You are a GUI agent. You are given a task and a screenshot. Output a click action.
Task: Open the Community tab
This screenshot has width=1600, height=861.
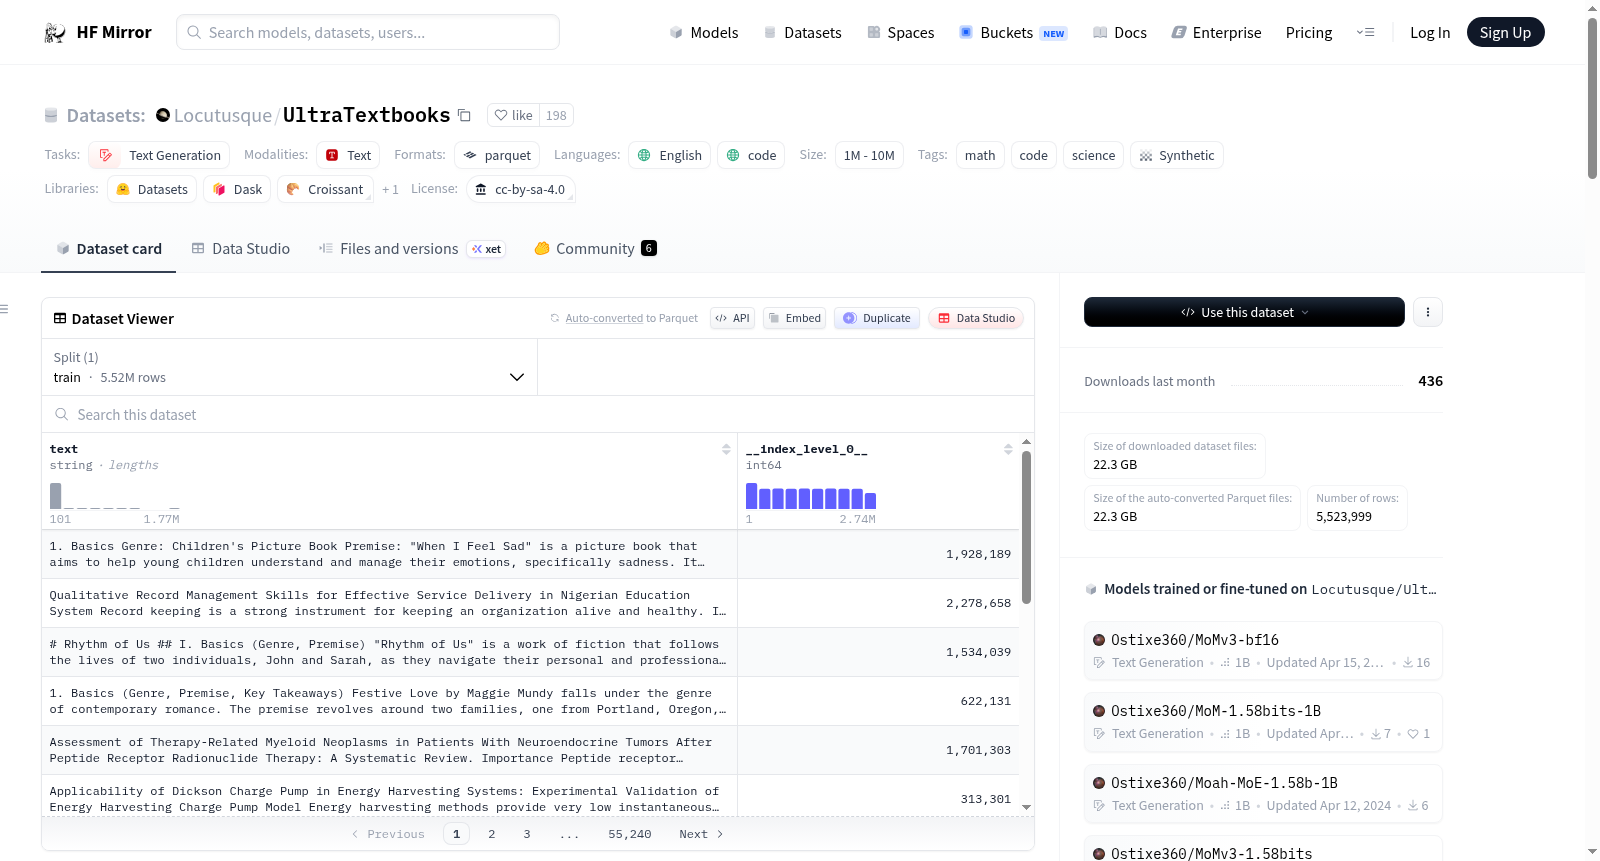pos(595,249)
